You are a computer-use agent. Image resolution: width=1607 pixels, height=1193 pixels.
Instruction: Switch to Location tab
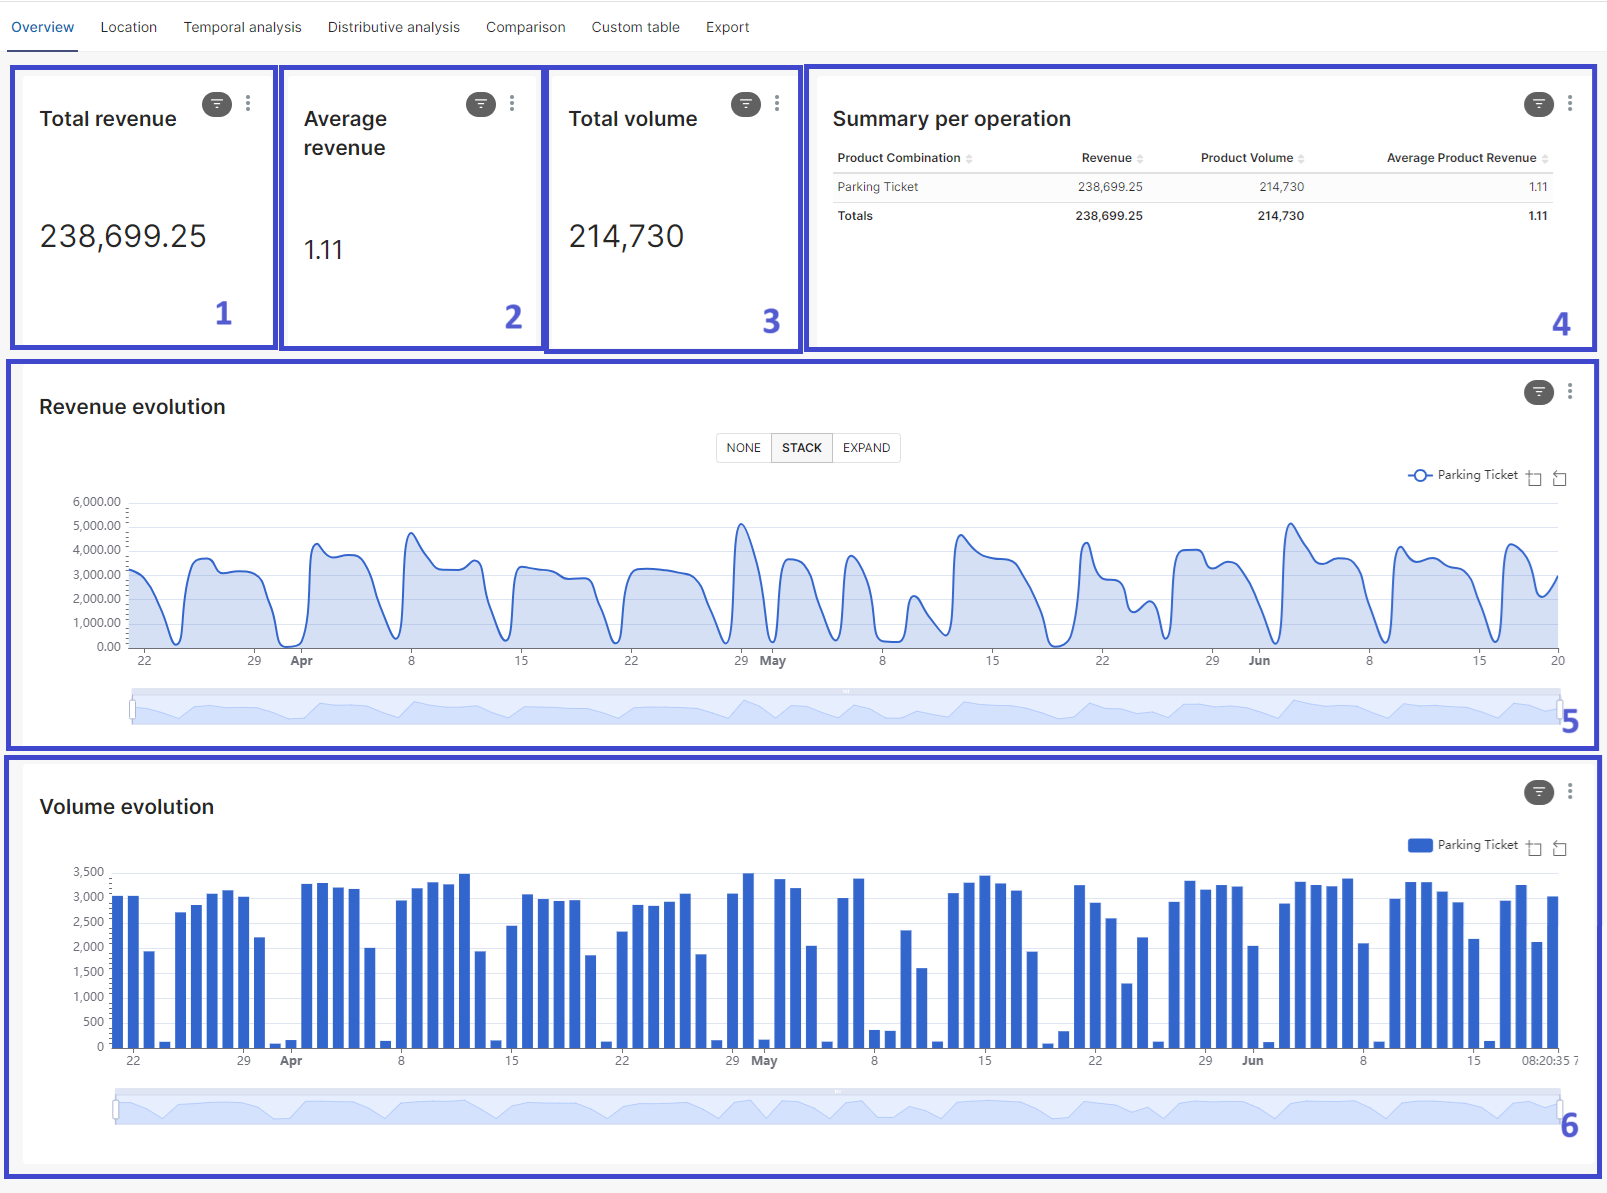click(x=129, y=27)
